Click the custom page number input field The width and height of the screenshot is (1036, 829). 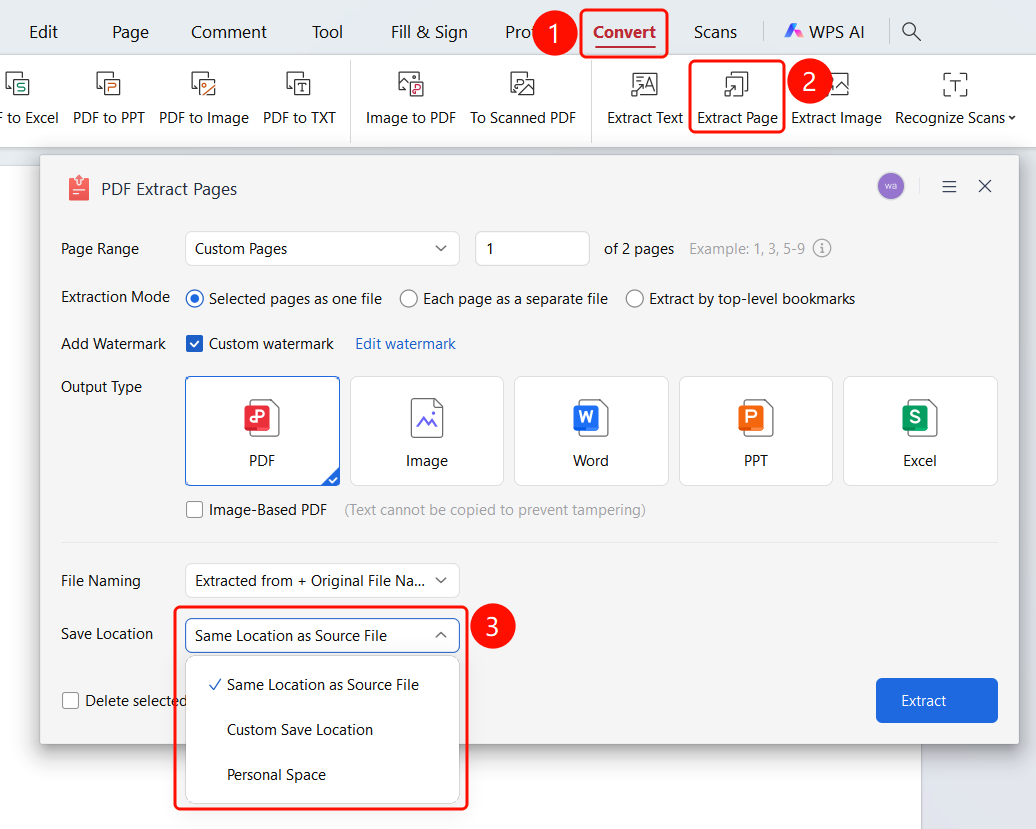point(532,248)
